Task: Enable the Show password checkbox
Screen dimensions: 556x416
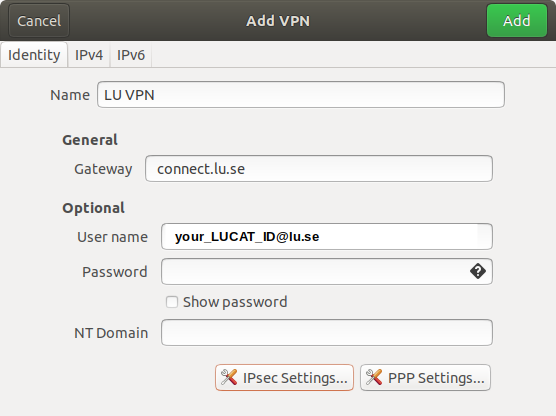Action: click(x=172, y=302)
